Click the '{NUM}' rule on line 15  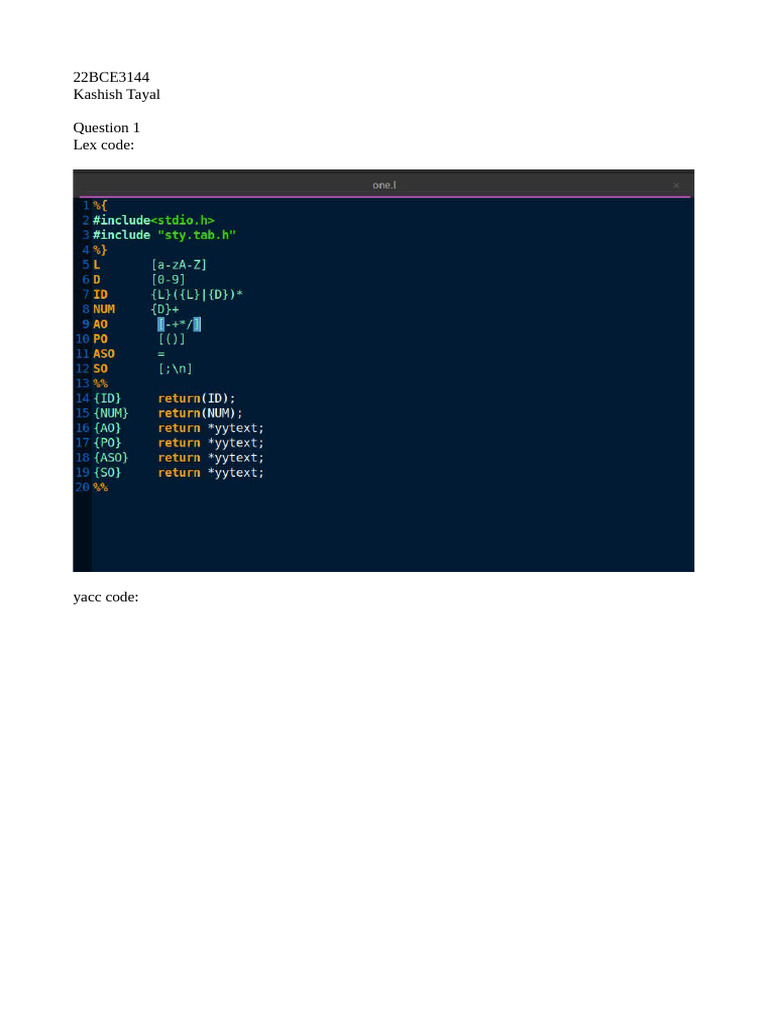[110, 413]
